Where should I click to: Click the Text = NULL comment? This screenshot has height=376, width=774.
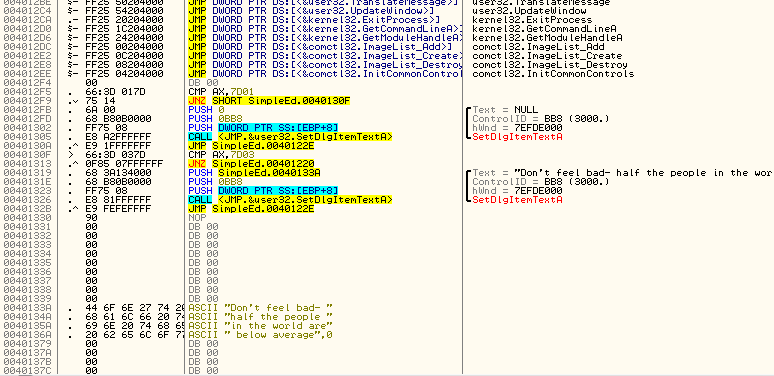coord(504,110)
